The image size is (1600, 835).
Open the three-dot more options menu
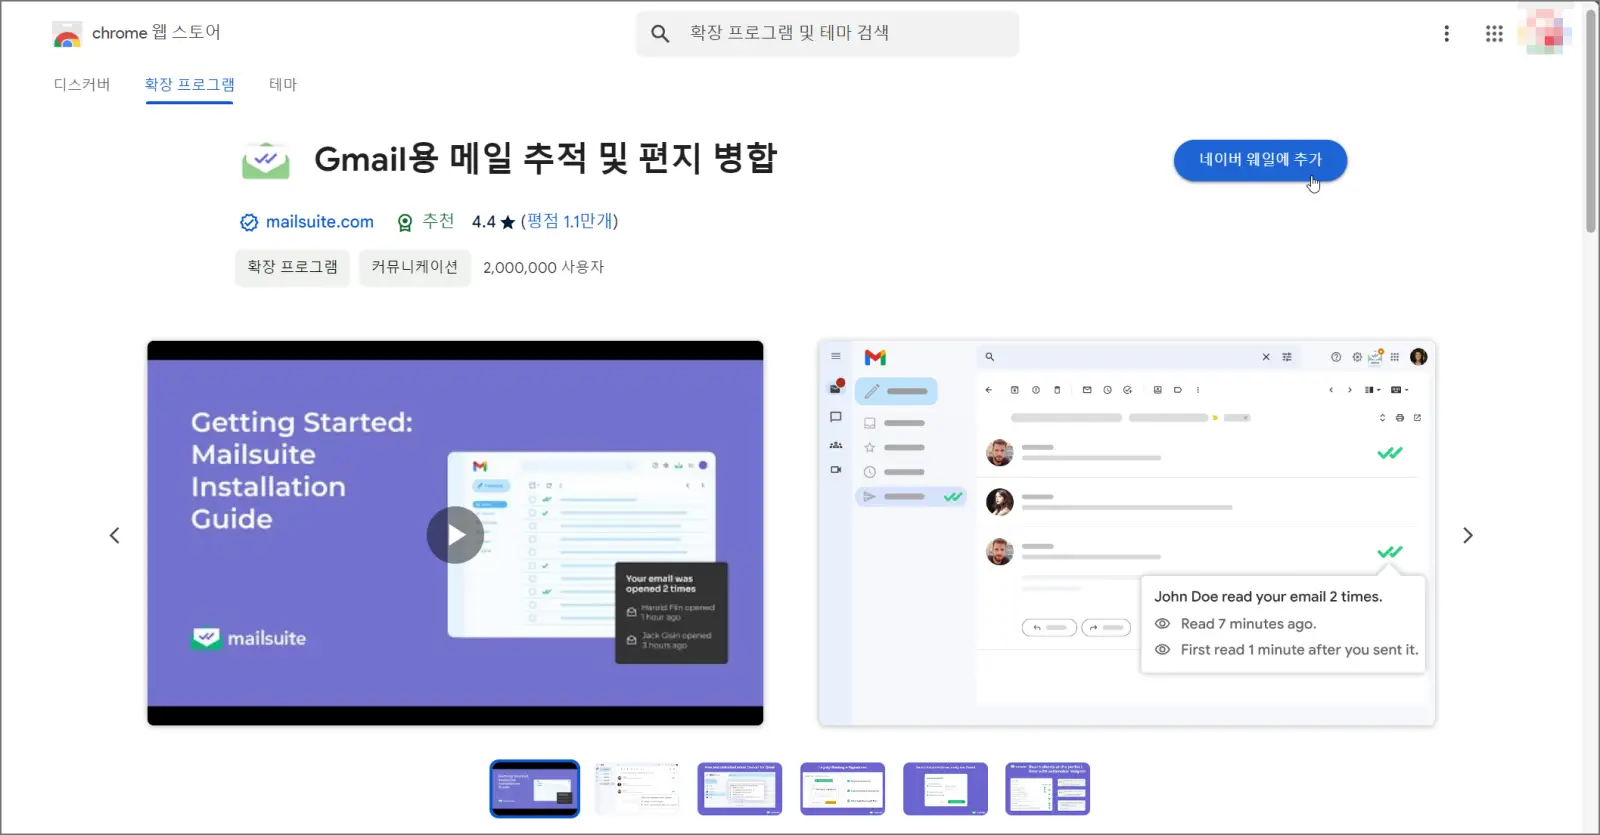tap(1446, 34)
